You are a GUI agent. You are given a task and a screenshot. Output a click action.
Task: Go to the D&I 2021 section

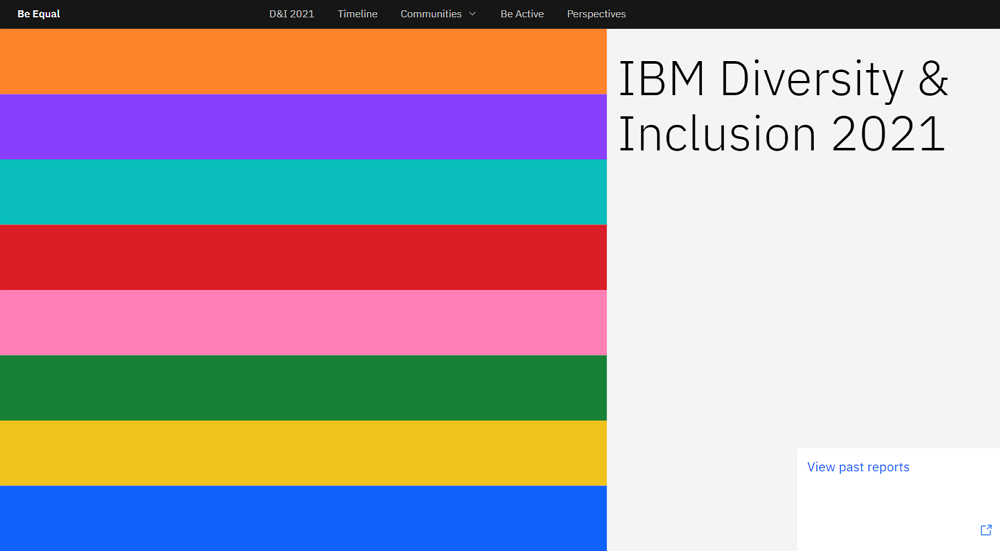click(291, 14)
